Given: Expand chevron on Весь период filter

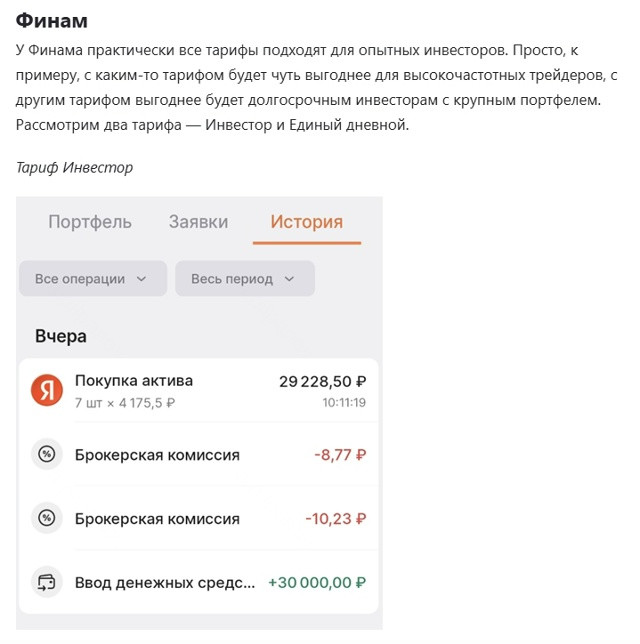Looking at the screenshot, I should point(289,279).
